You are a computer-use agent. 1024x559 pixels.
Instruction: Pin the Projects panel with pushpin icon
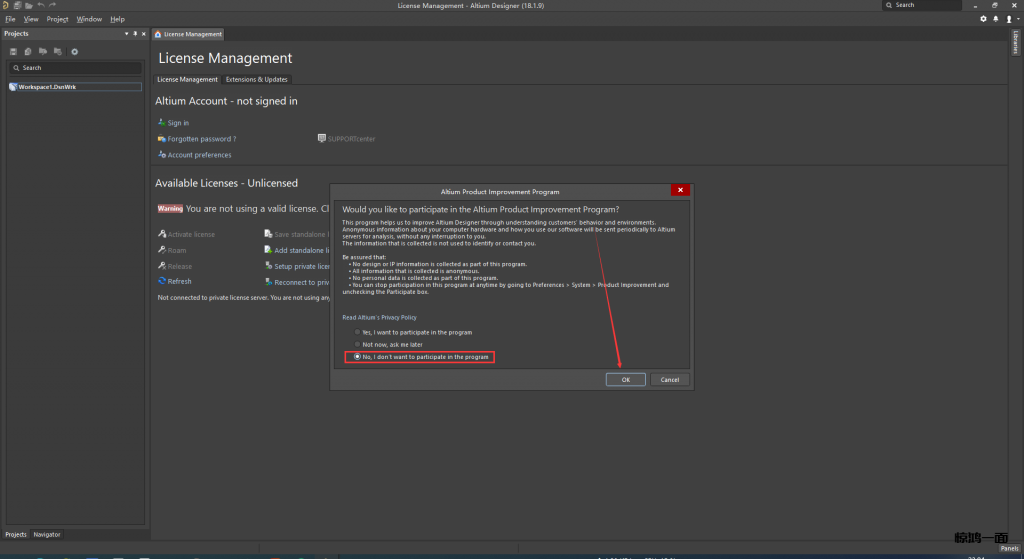[x=135, y=34]
